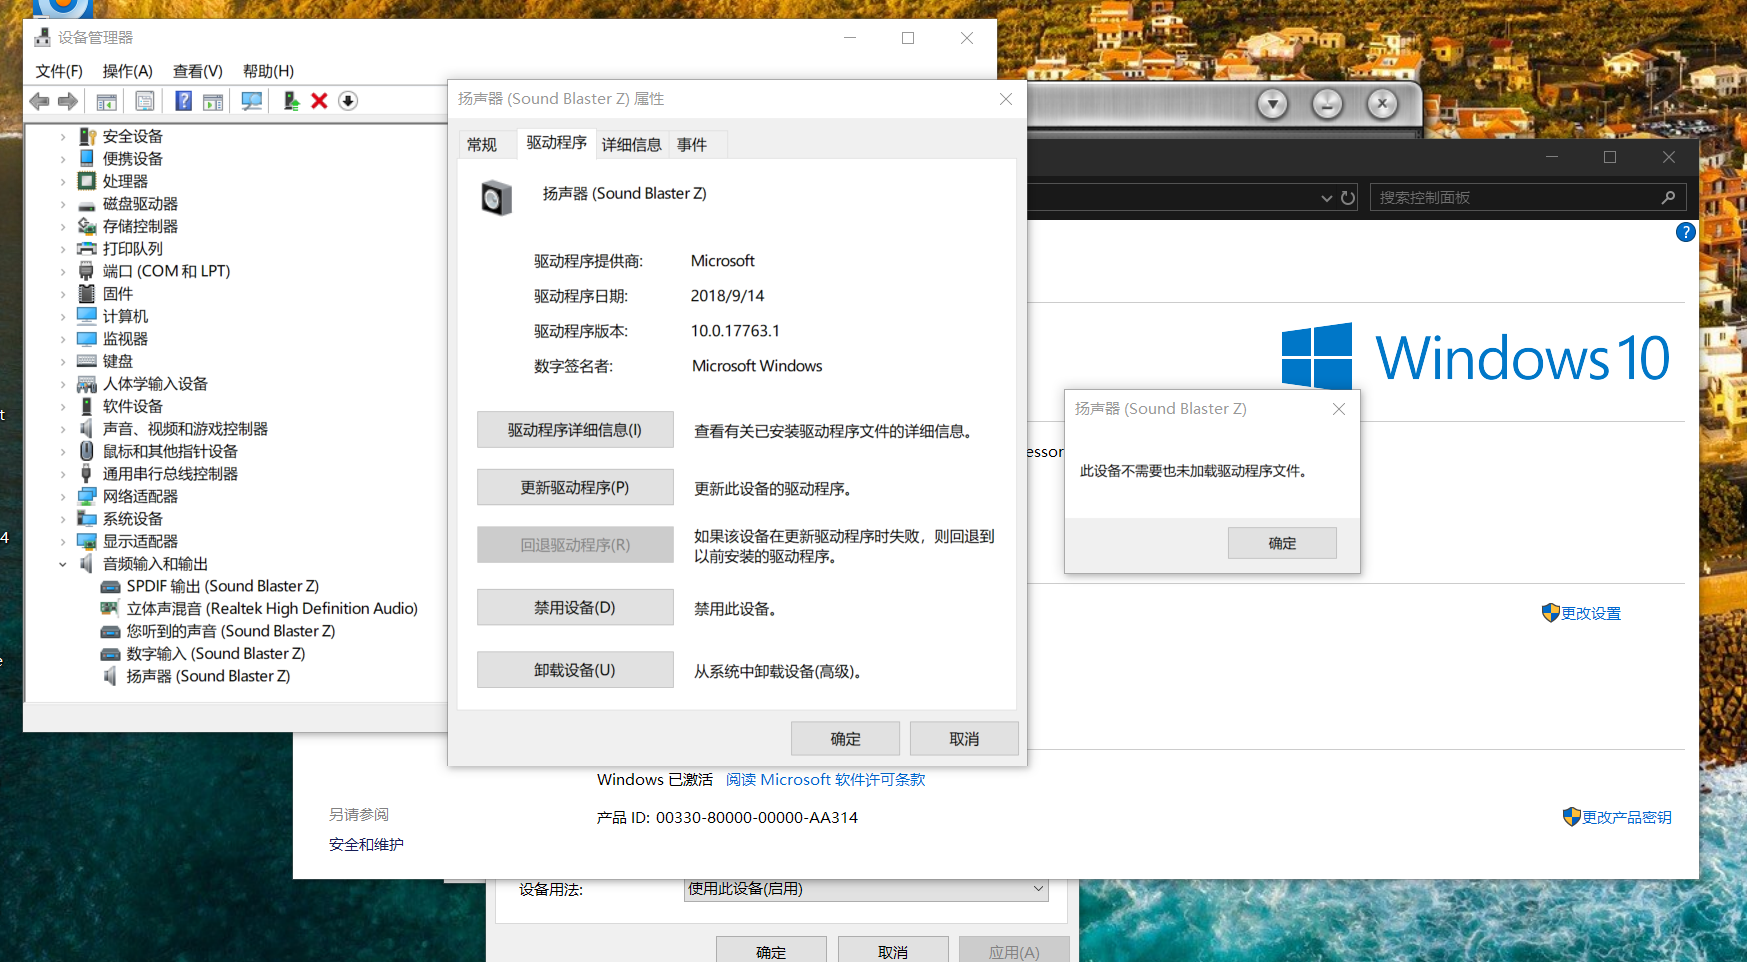Screen dimensions: 1747x962
Task: Select 数字输入 (Sound Blaster Z) device
Action: (216, 653)
